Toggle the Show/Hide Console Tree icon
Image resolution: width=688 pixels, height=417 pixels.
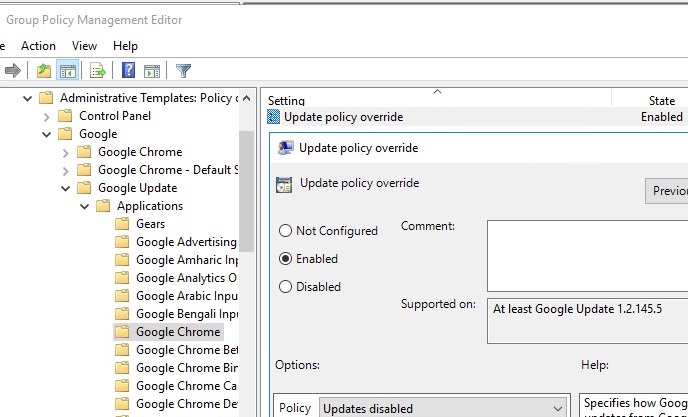point(68,70)
